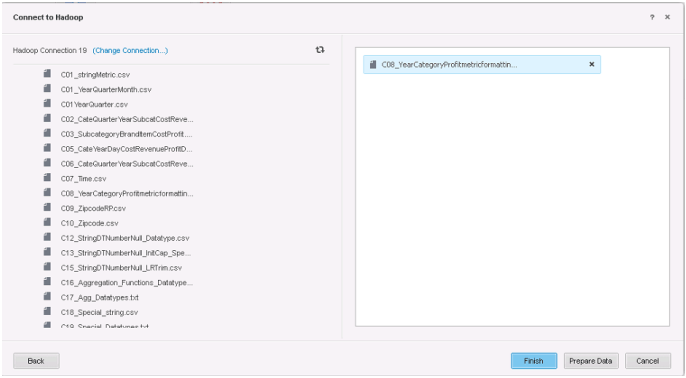686x378 pixels.
Task: Select C01_YearQuarterMonth.csv file name
Action: tap(106, 90)
